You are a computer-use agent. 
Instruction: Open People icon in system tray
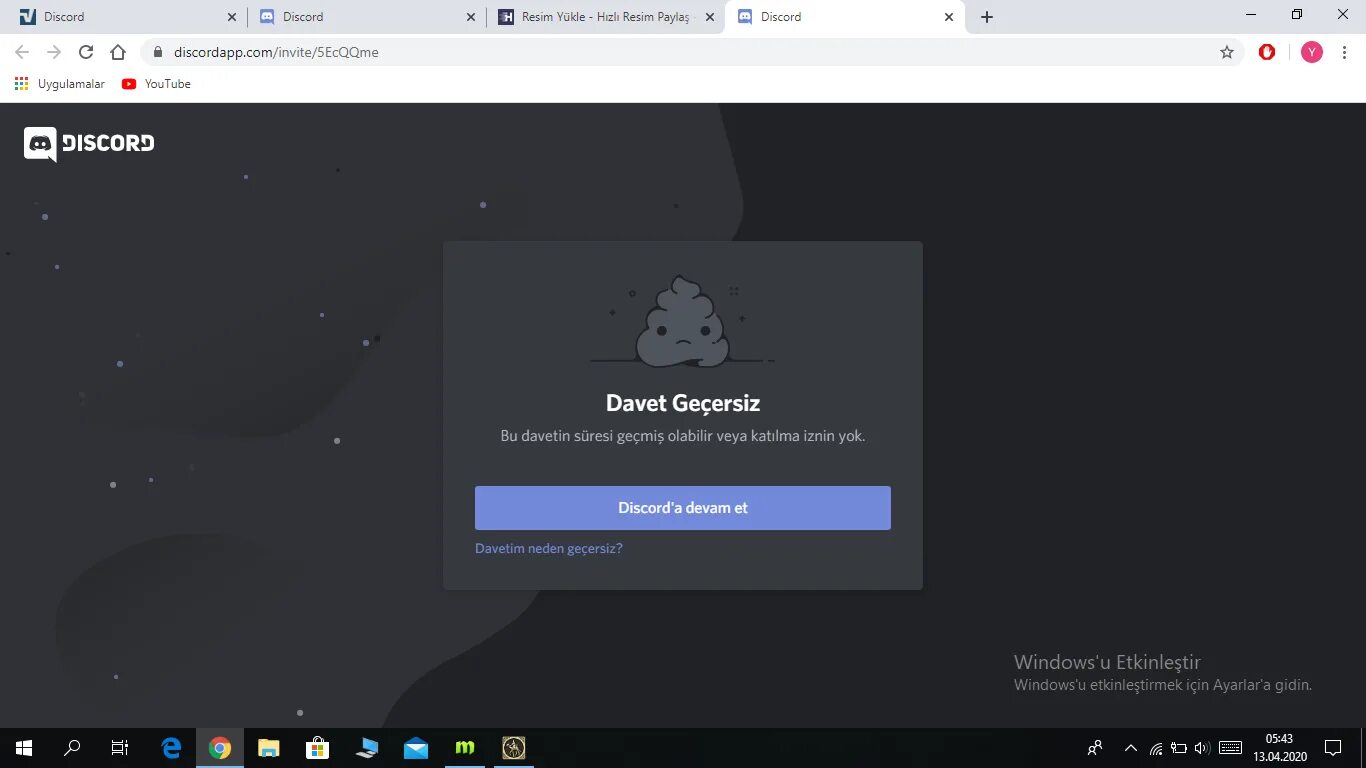1096,748
